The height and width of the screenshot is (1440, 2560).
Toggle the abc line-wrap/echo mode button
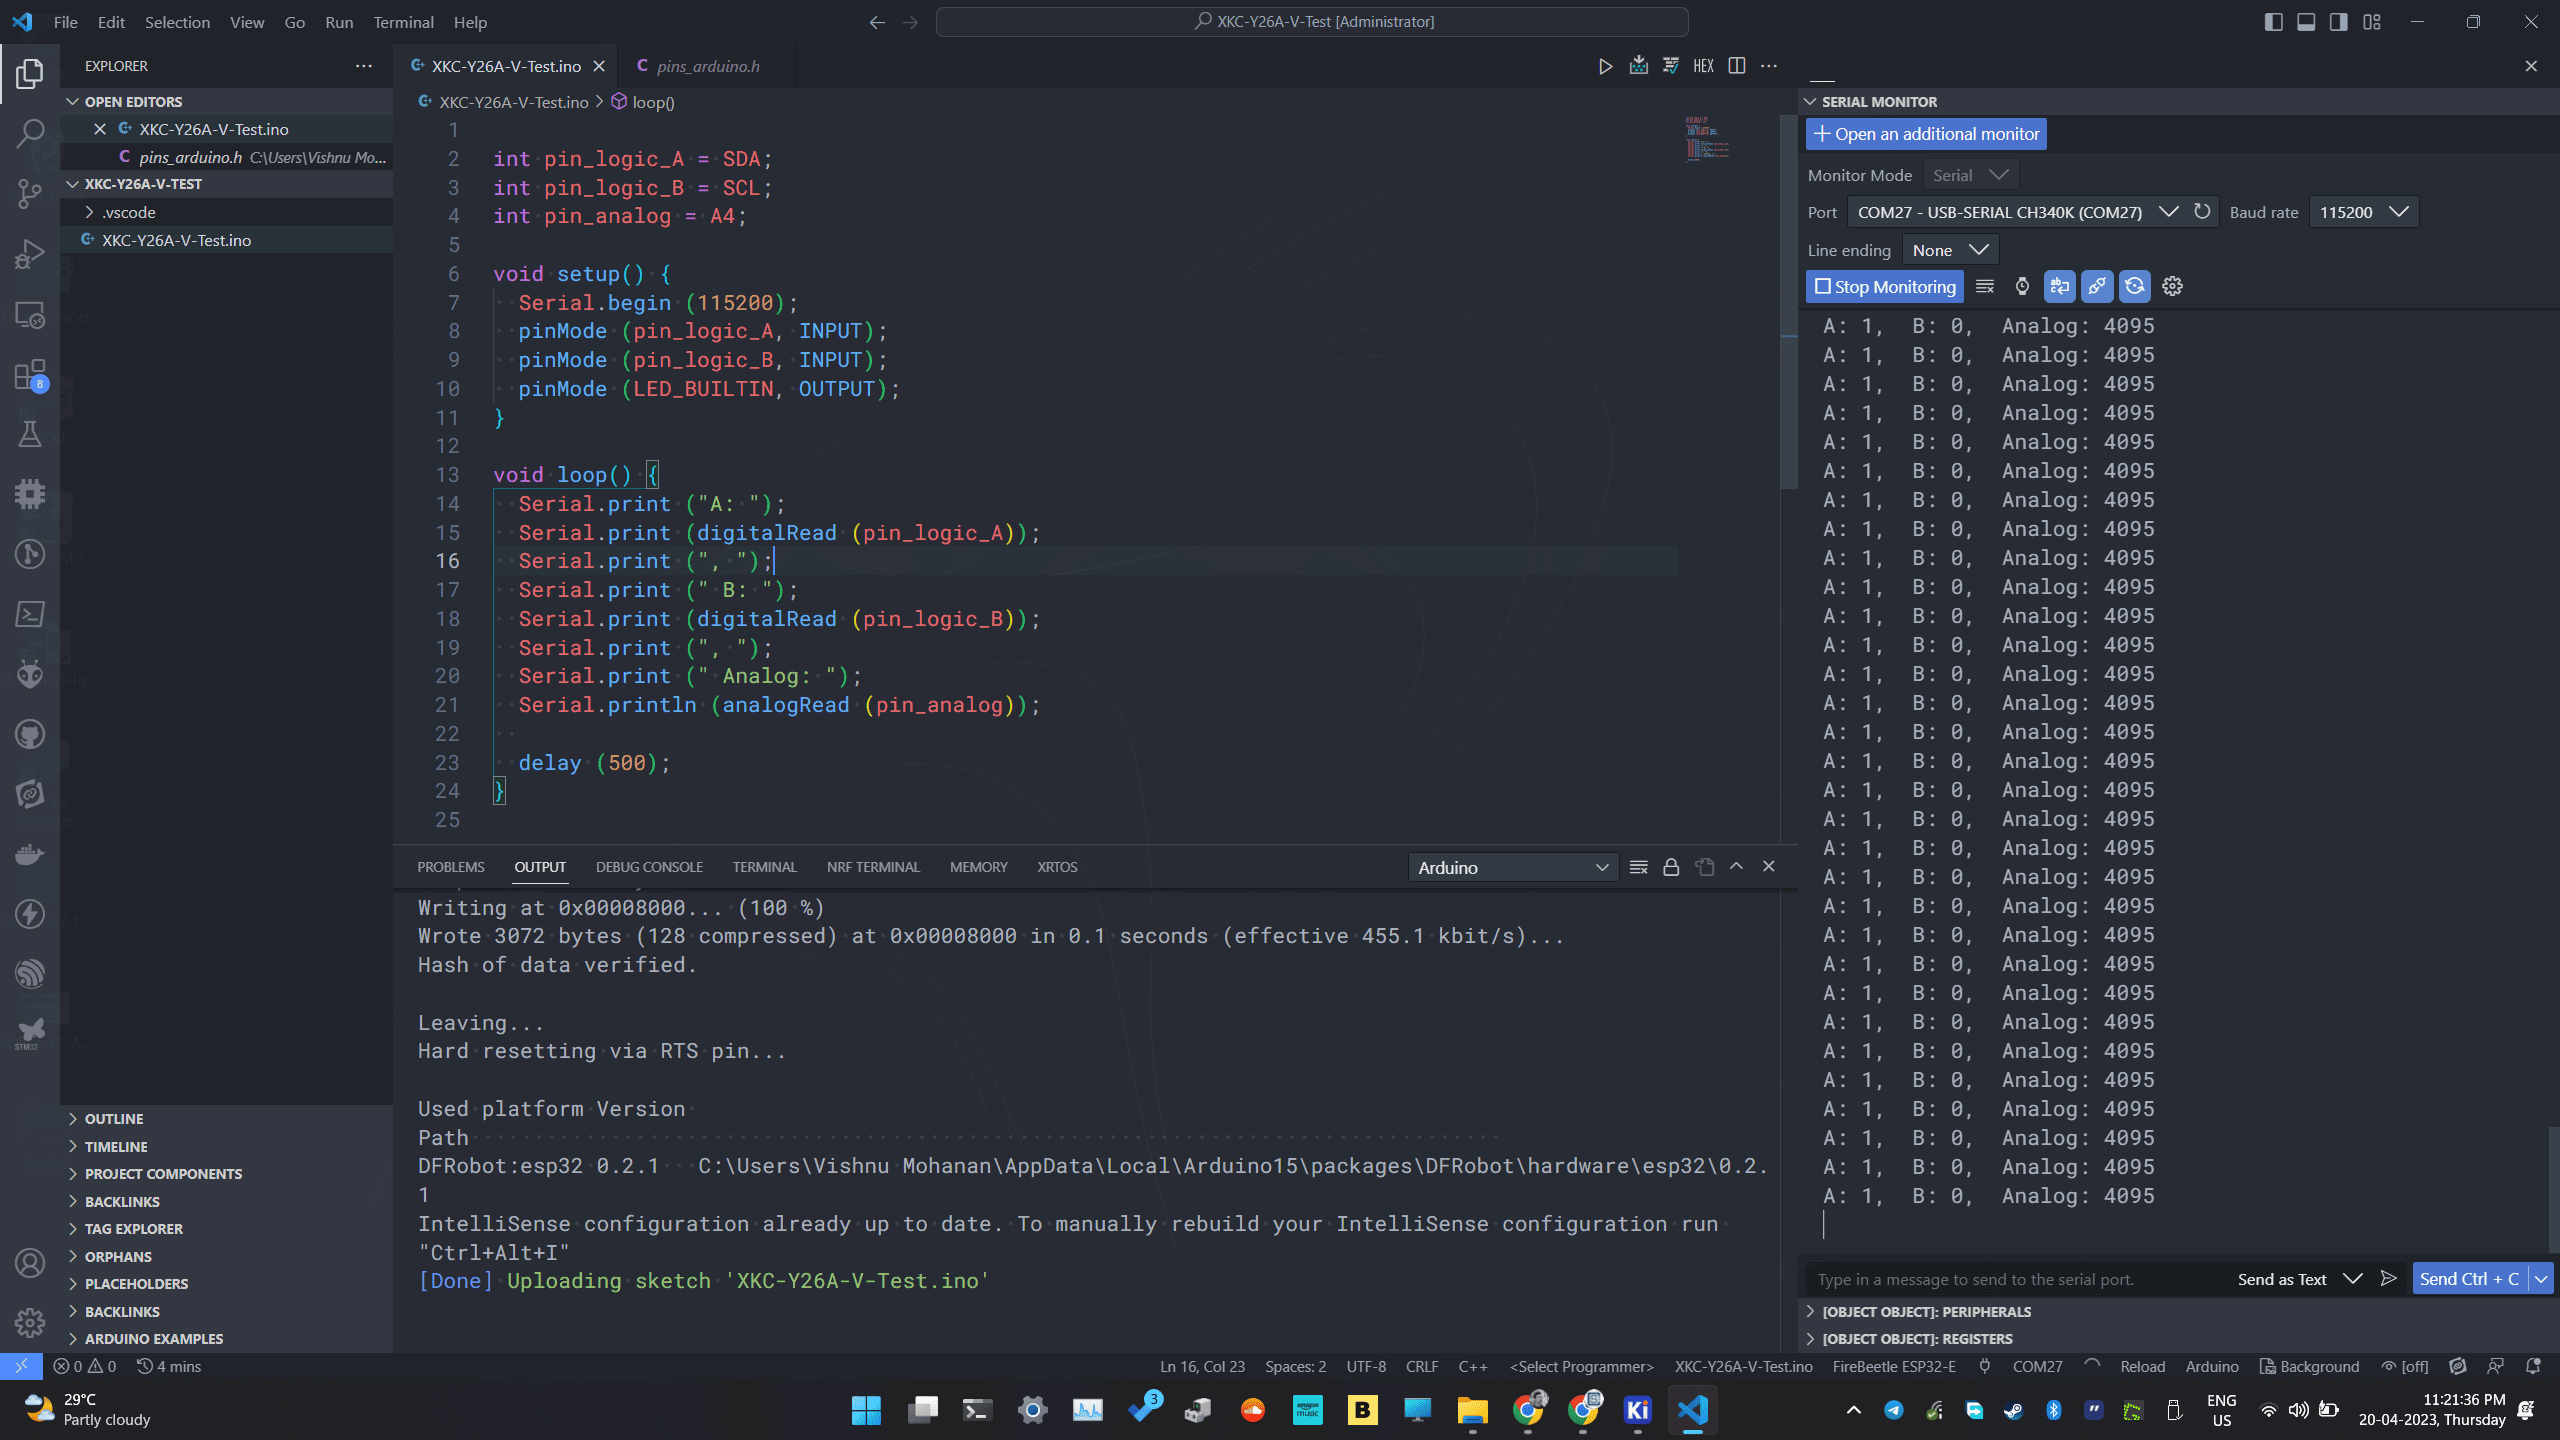tap(2060, 287)
